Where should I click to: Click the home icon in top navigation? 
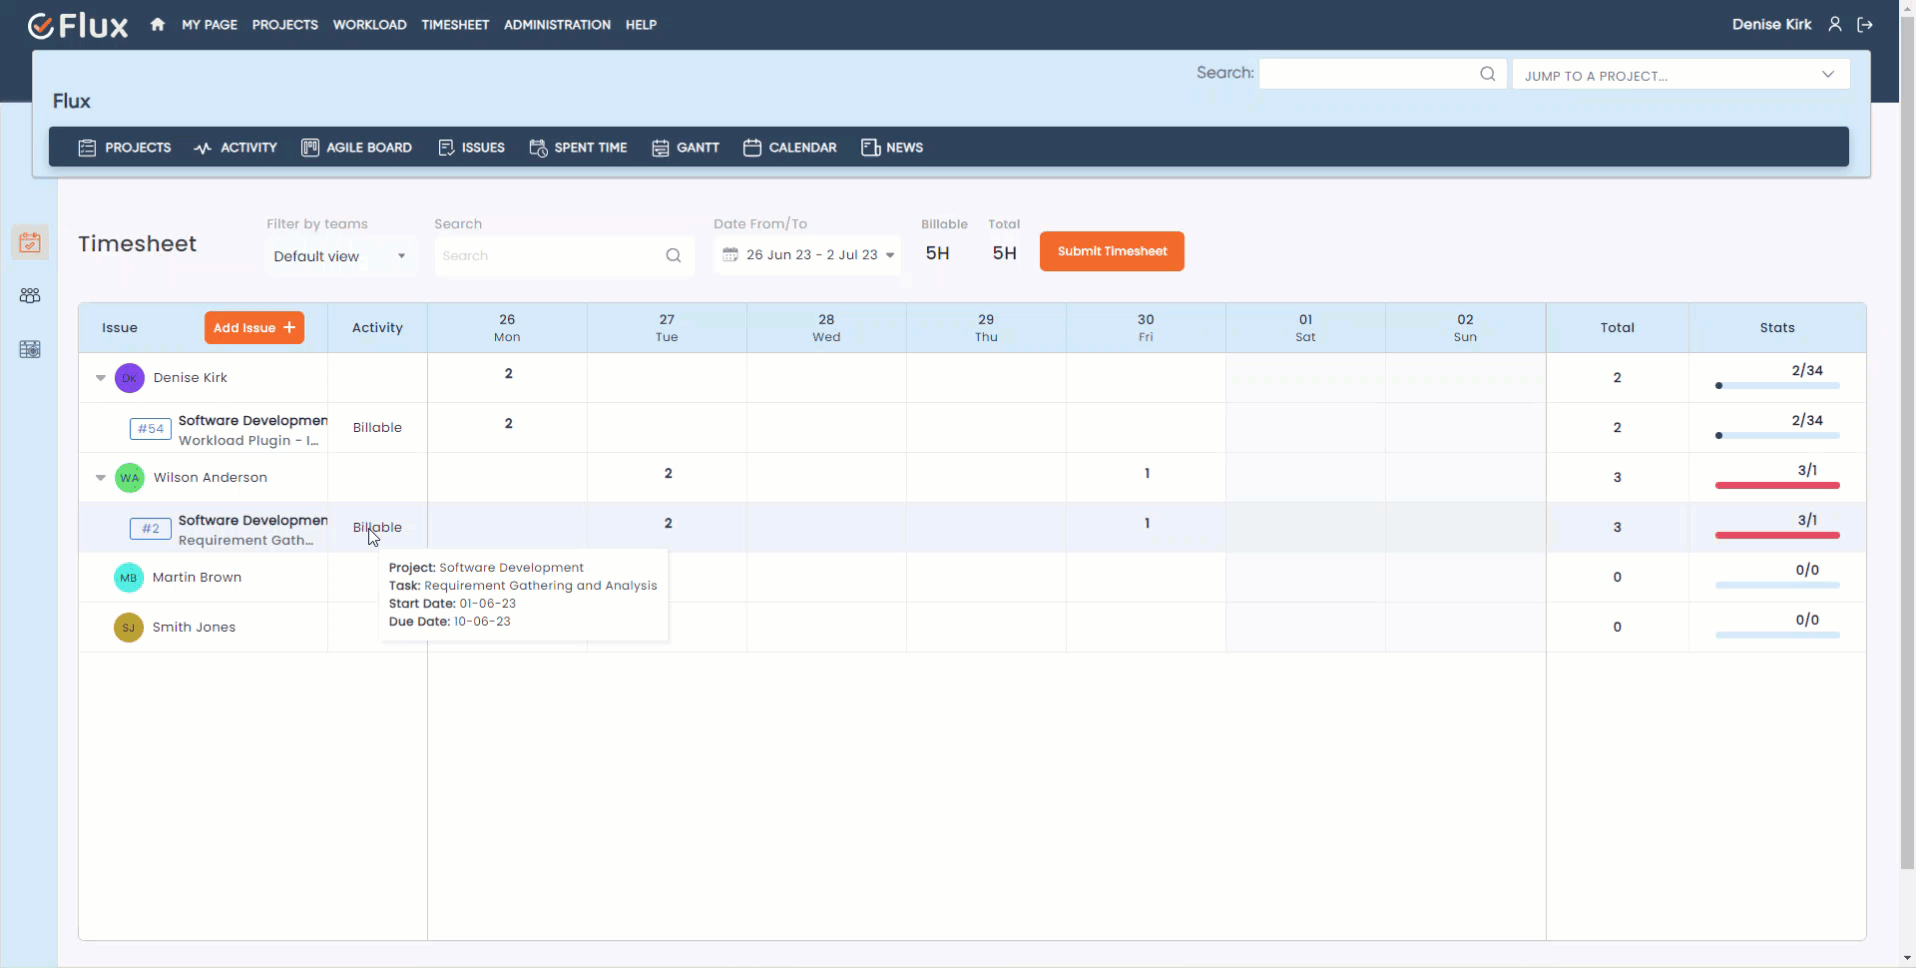click(x=157, y=24)
